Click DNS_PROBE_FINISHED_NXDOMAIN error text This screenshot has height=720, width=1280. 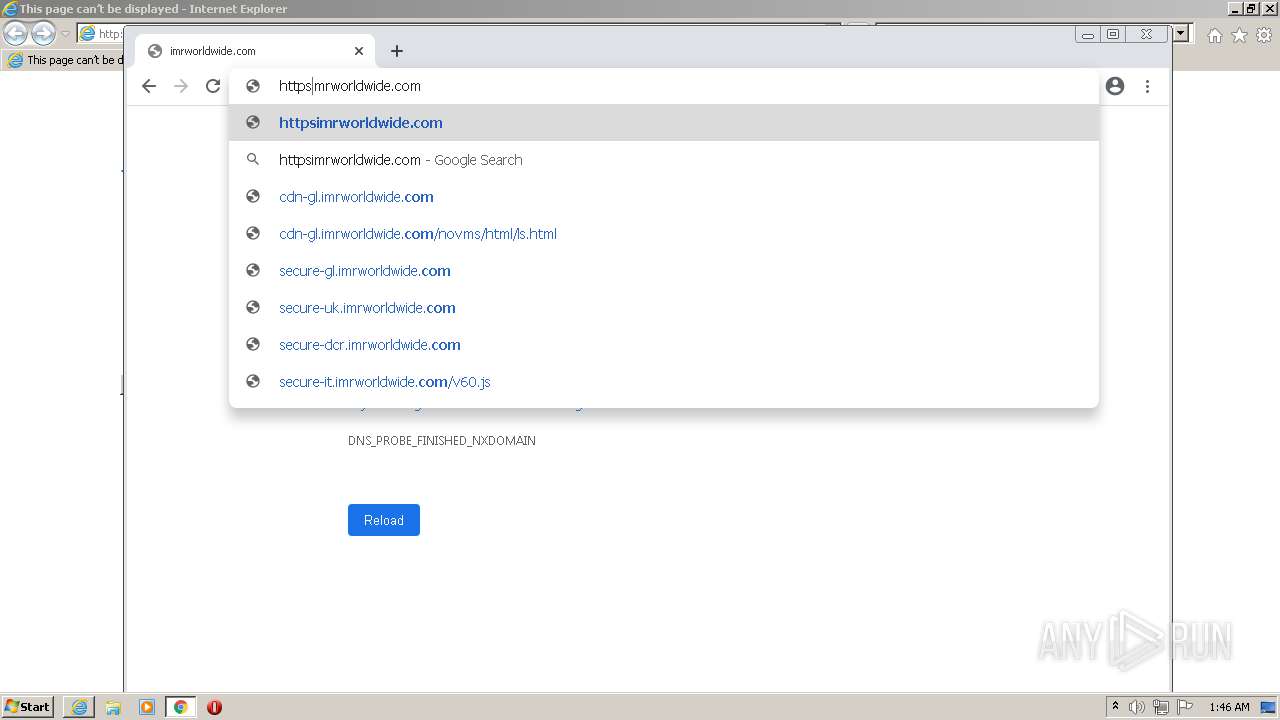[x=442, y=441]
